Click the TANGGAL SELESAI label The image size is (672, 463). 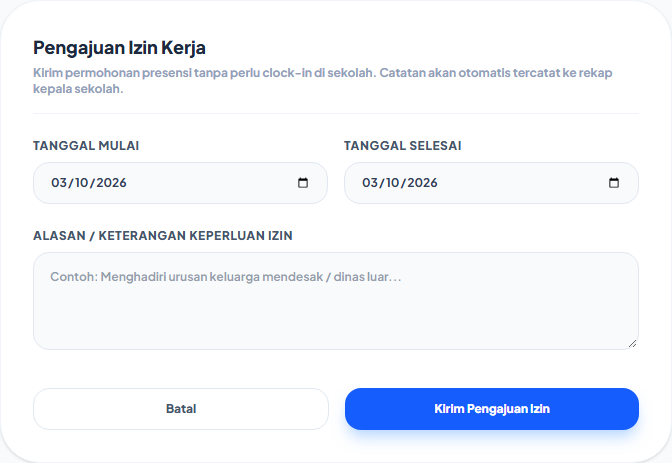[403, 146]
